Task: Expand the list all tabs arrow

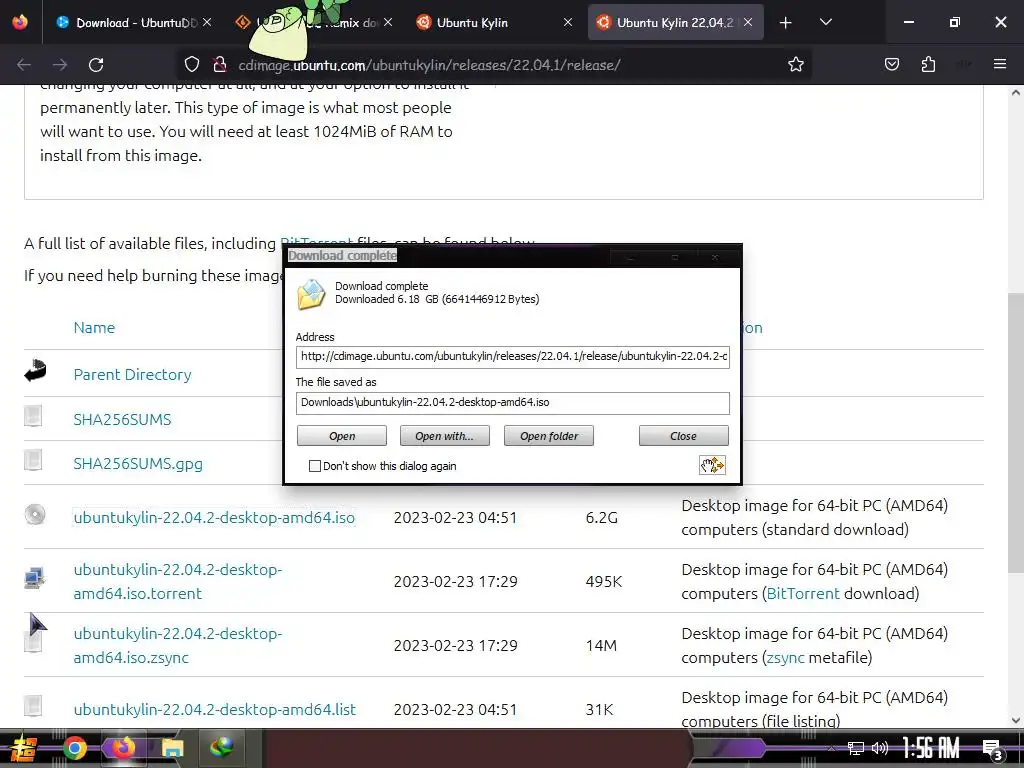Action: [x=825, y=22]
